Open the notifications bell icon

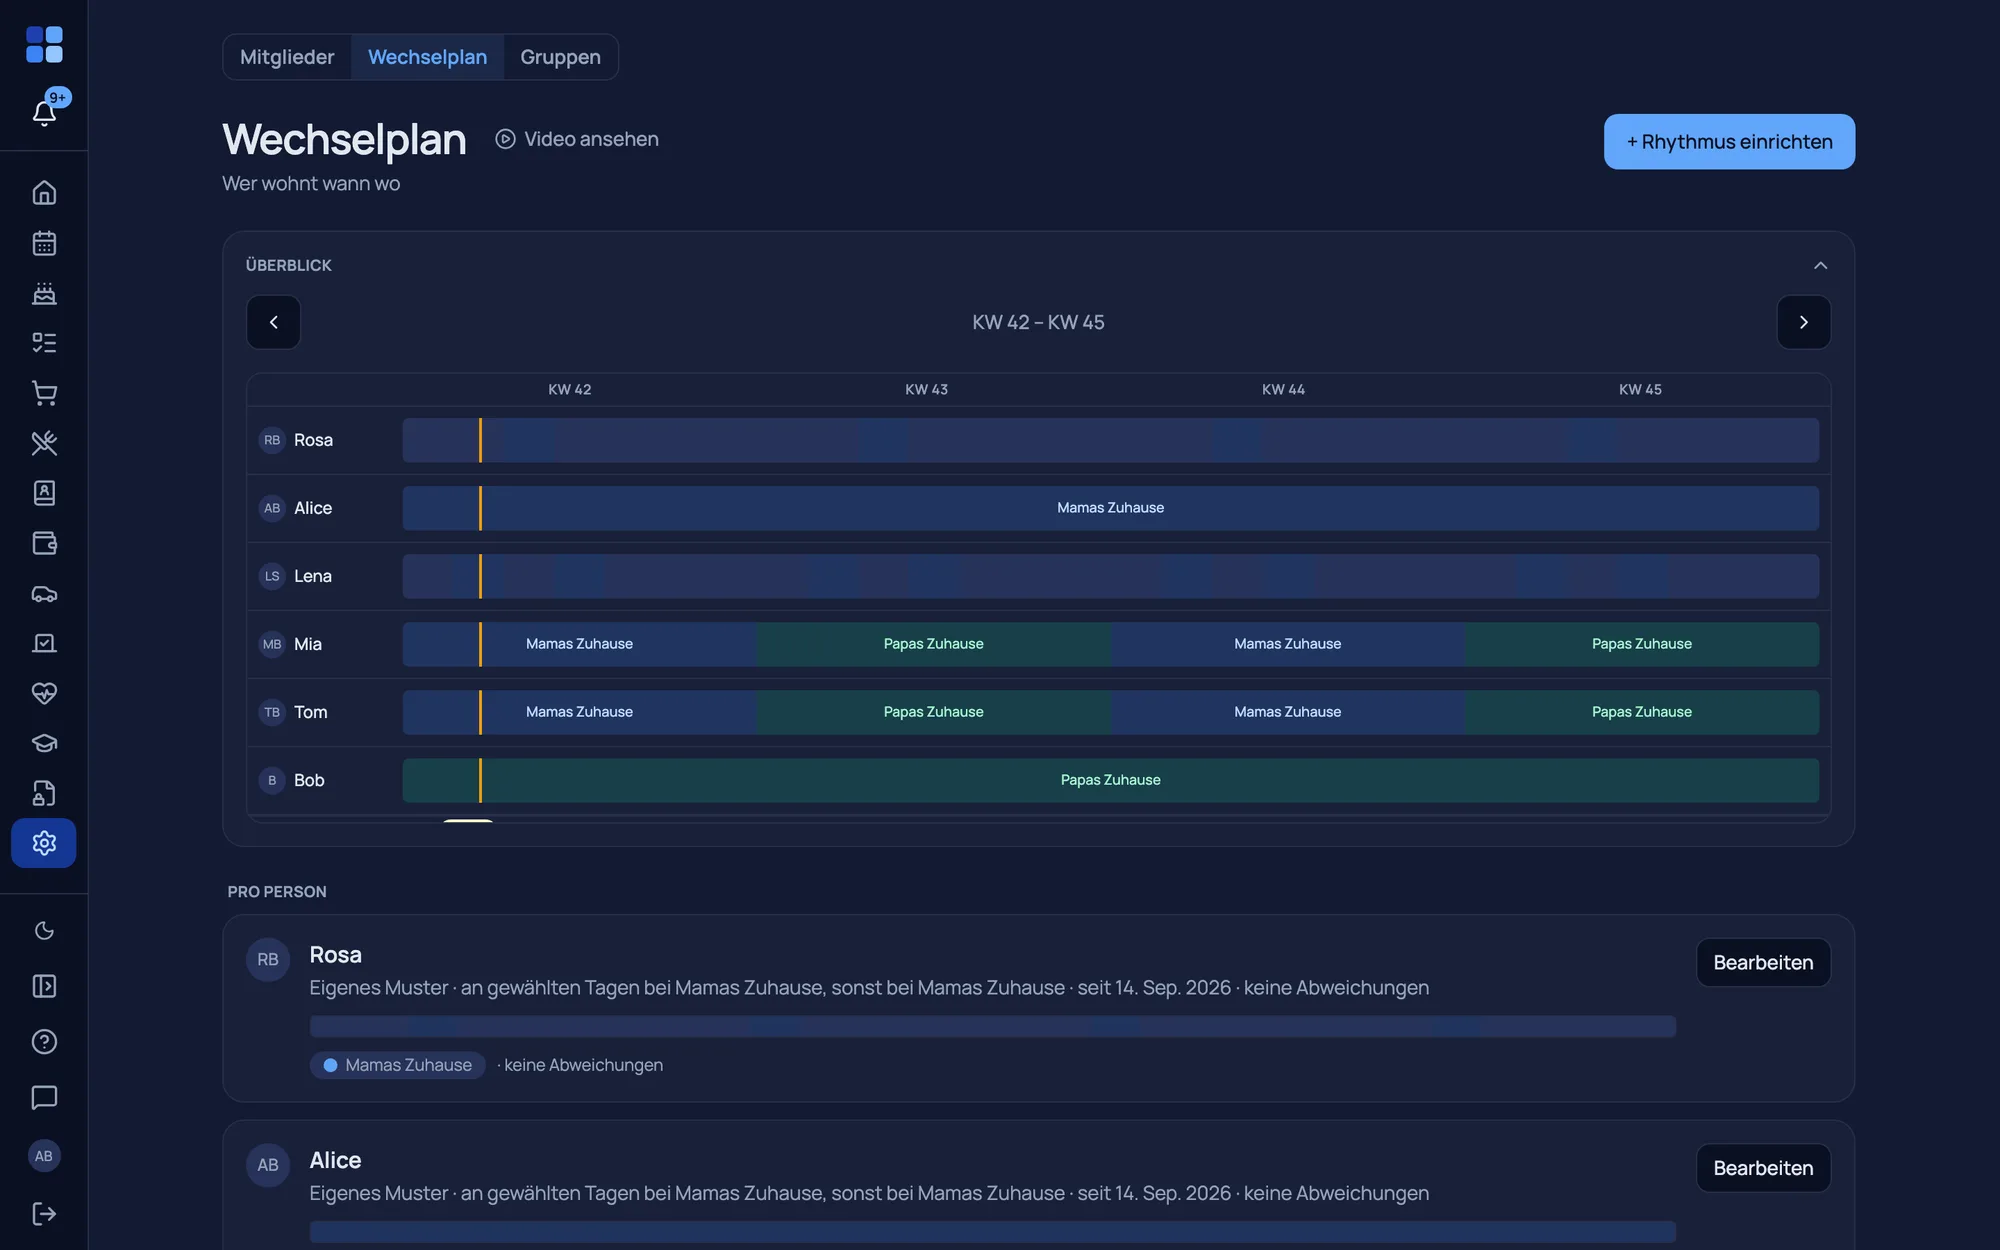tap(44, 112)
